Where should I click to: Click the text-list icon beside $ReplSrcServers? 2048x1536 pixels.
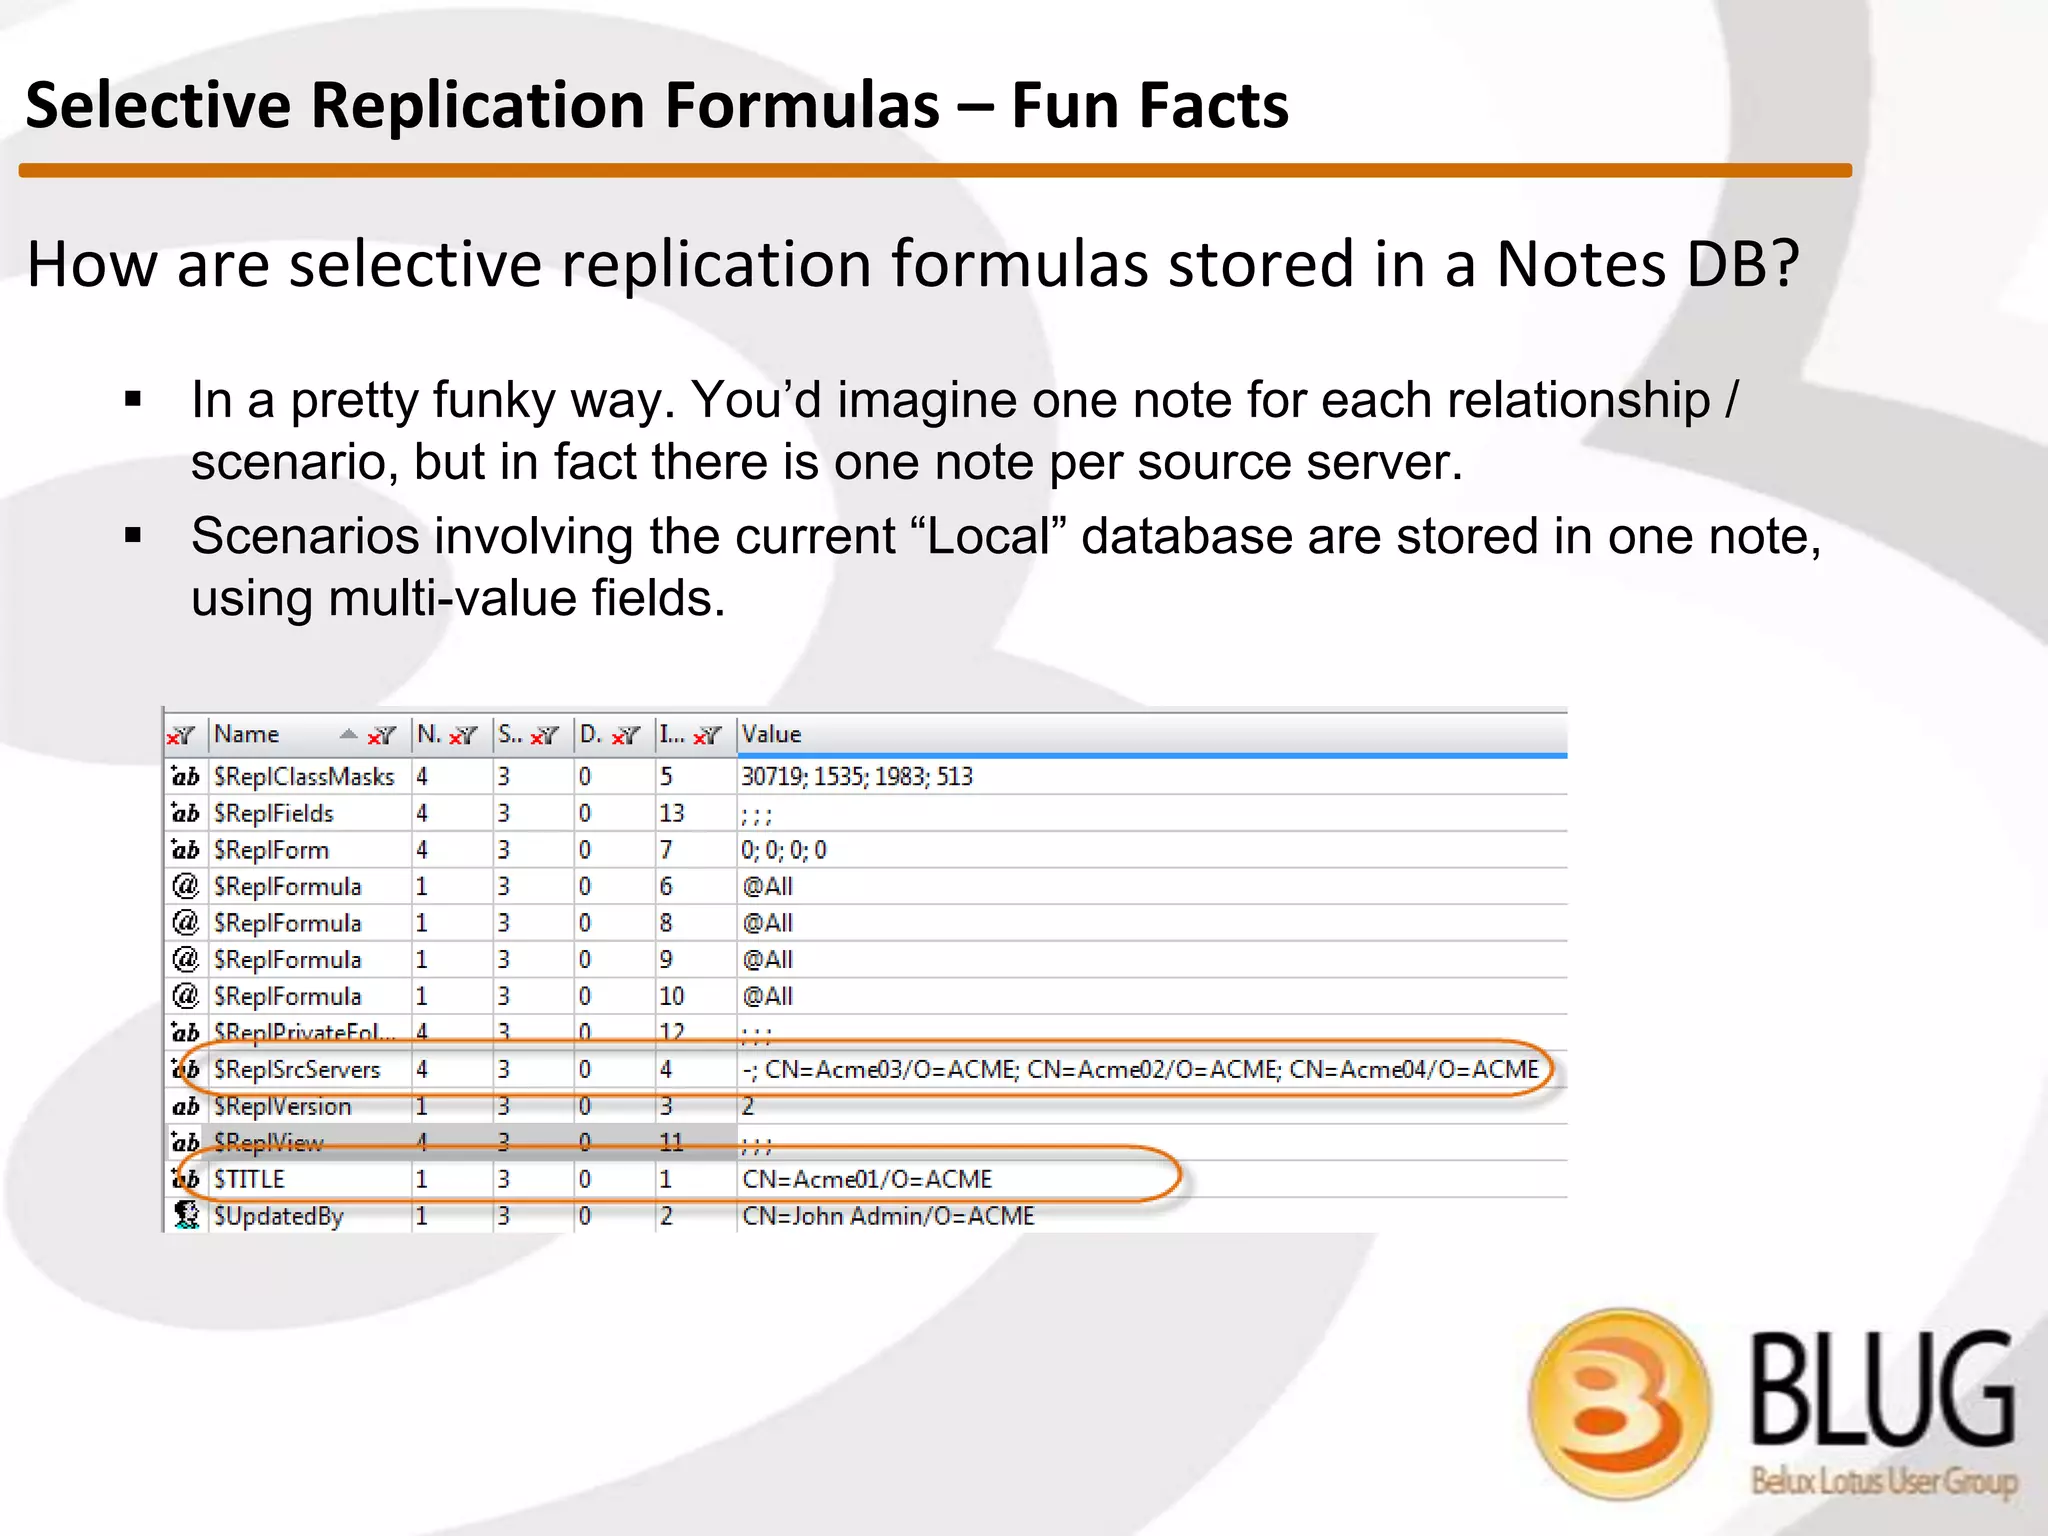tap(185, 1069)
